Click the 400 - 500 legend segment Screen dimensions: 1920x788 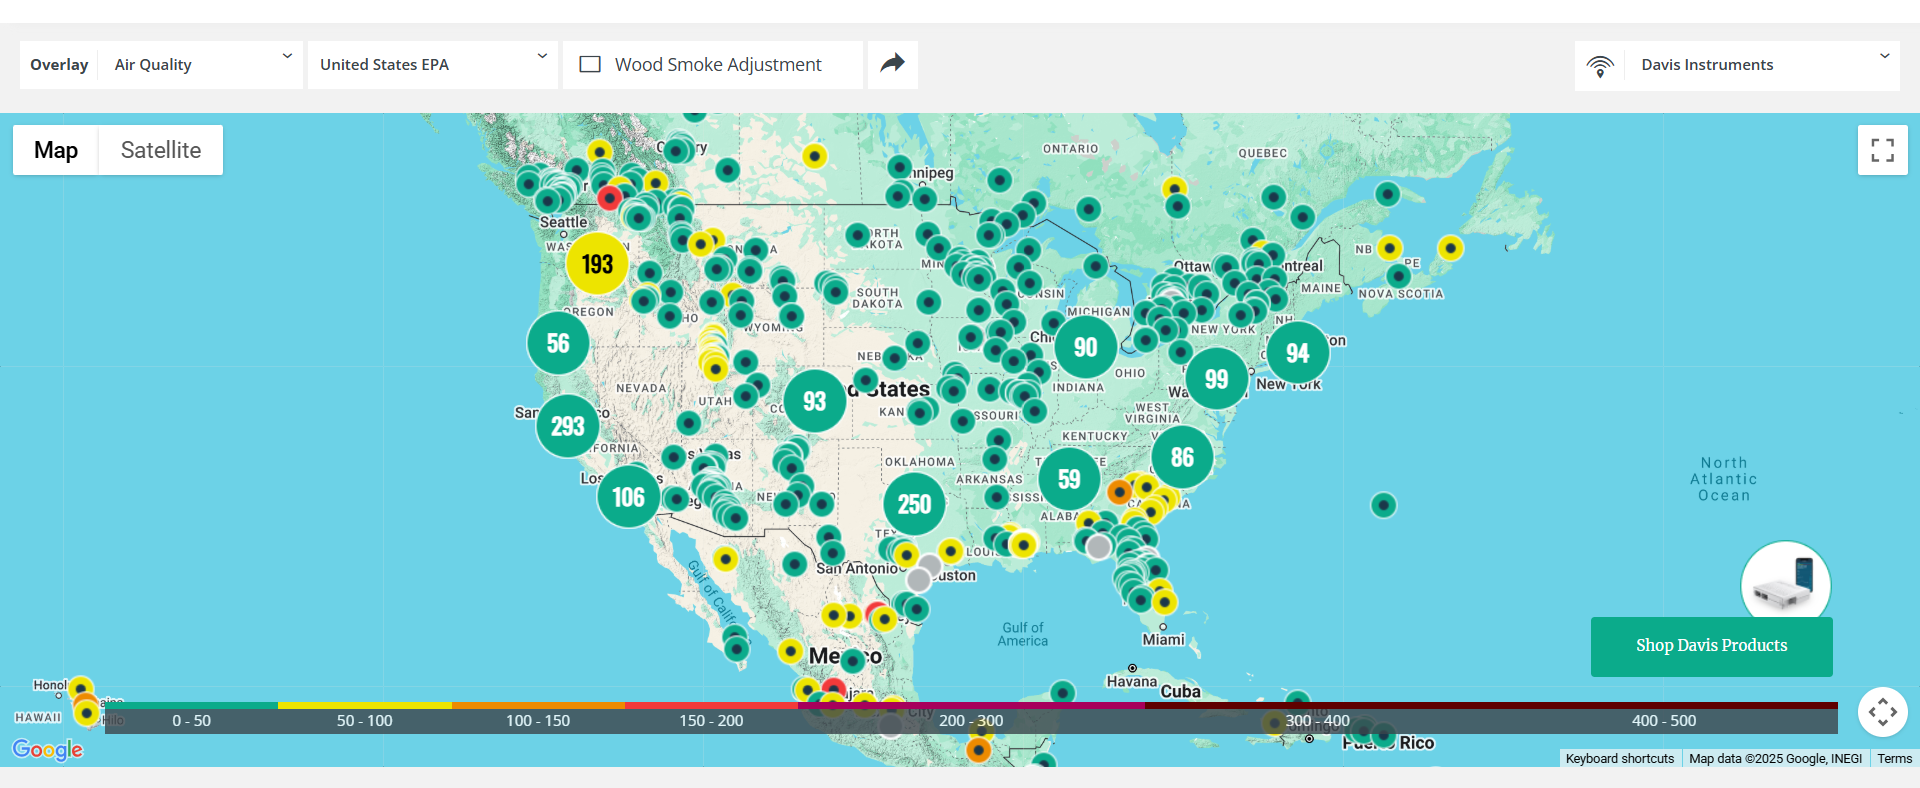tap(1664, 718)
